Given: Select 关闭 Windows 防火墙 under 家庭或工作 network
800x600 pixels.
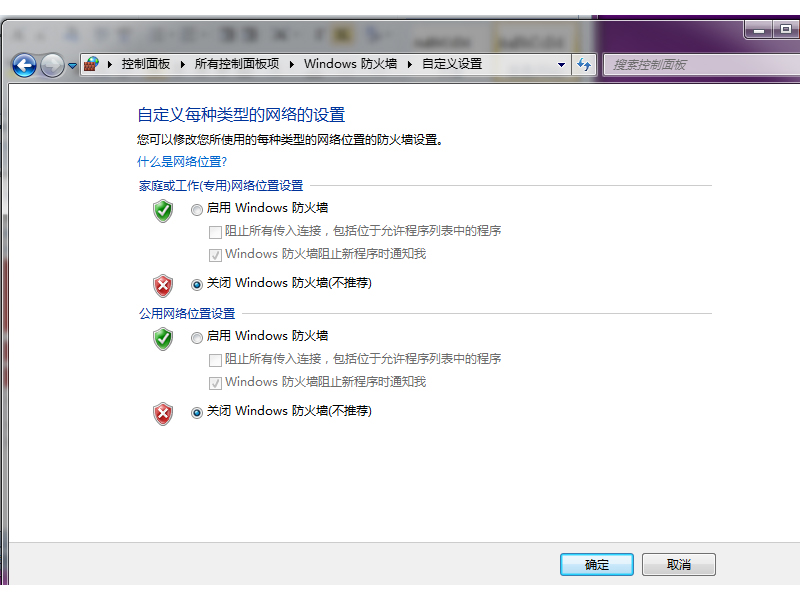Looking at the screenshot, I should coord(196,285).
